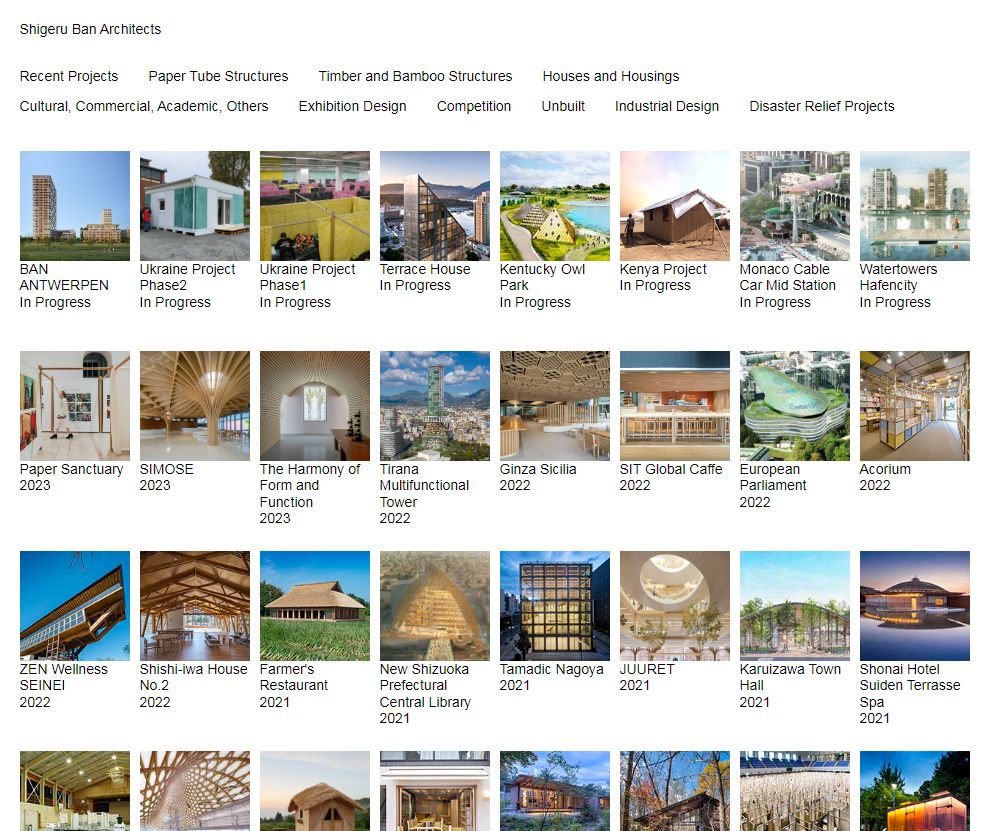This screenshot has width=985, height=831.
Task: Click New Shizuoka Prefectural Central Library title
Action: click(425, 685)
